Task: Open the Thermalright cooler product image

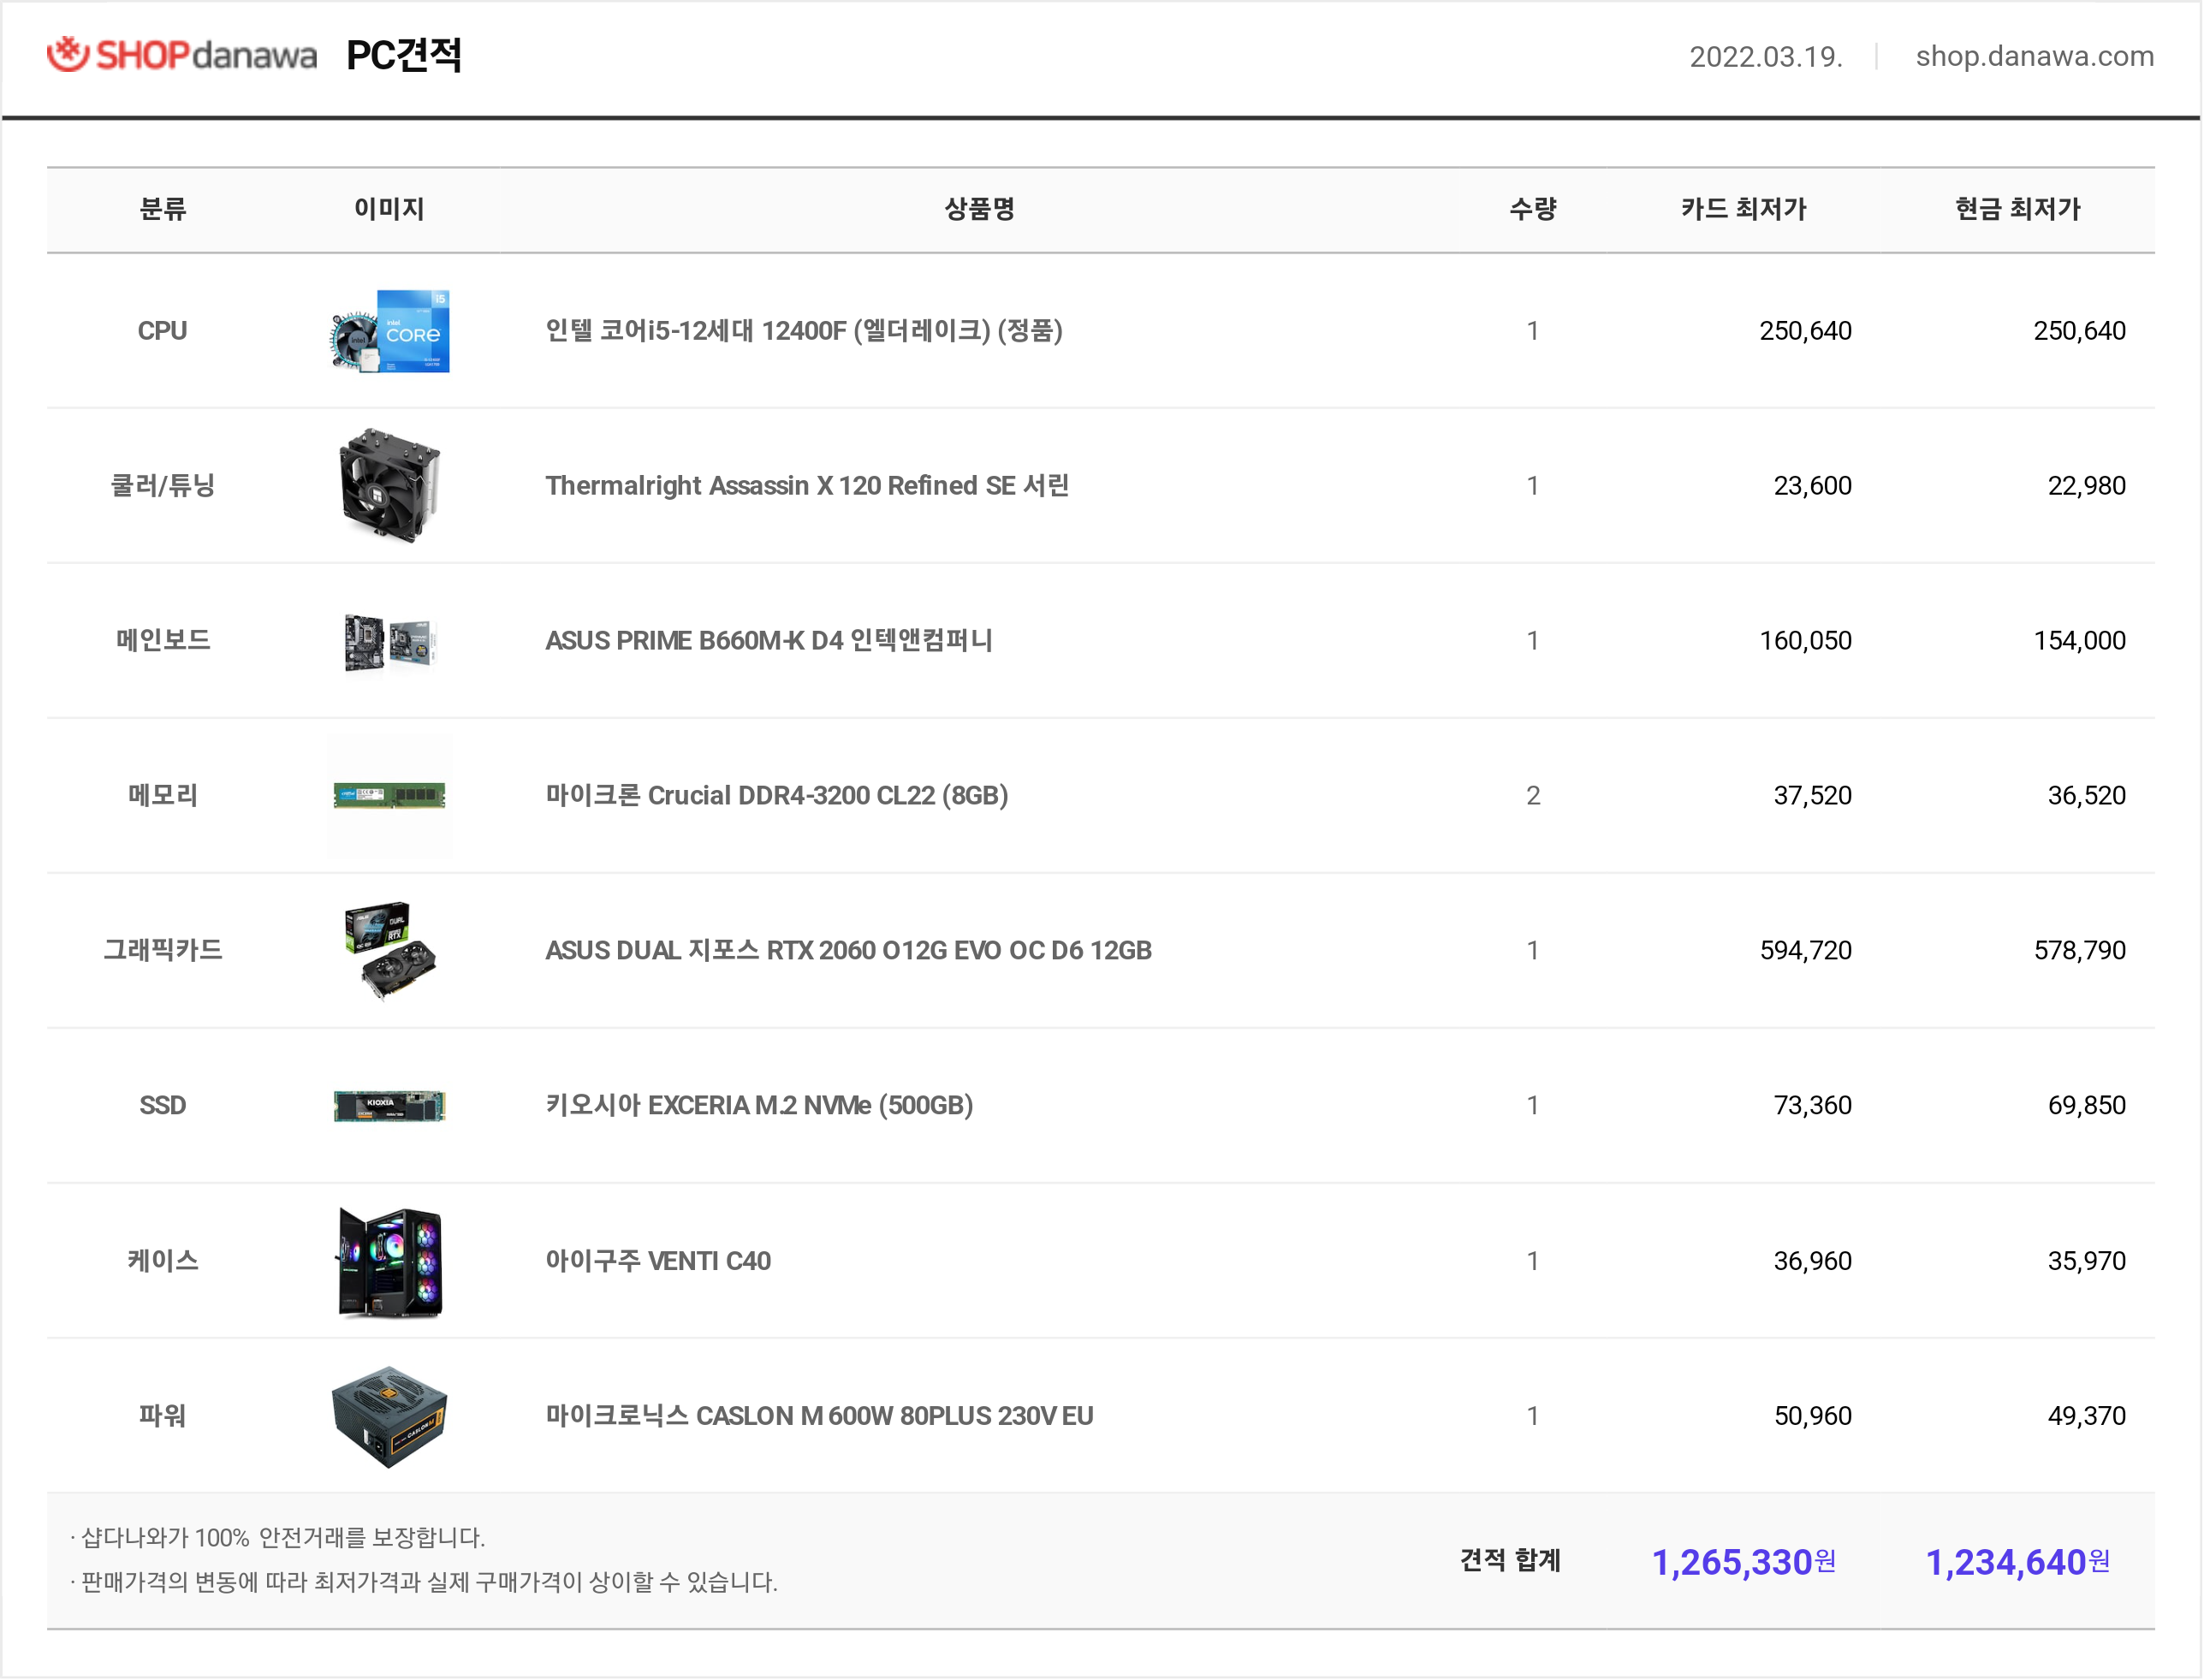Action: [x=390, y=486]
